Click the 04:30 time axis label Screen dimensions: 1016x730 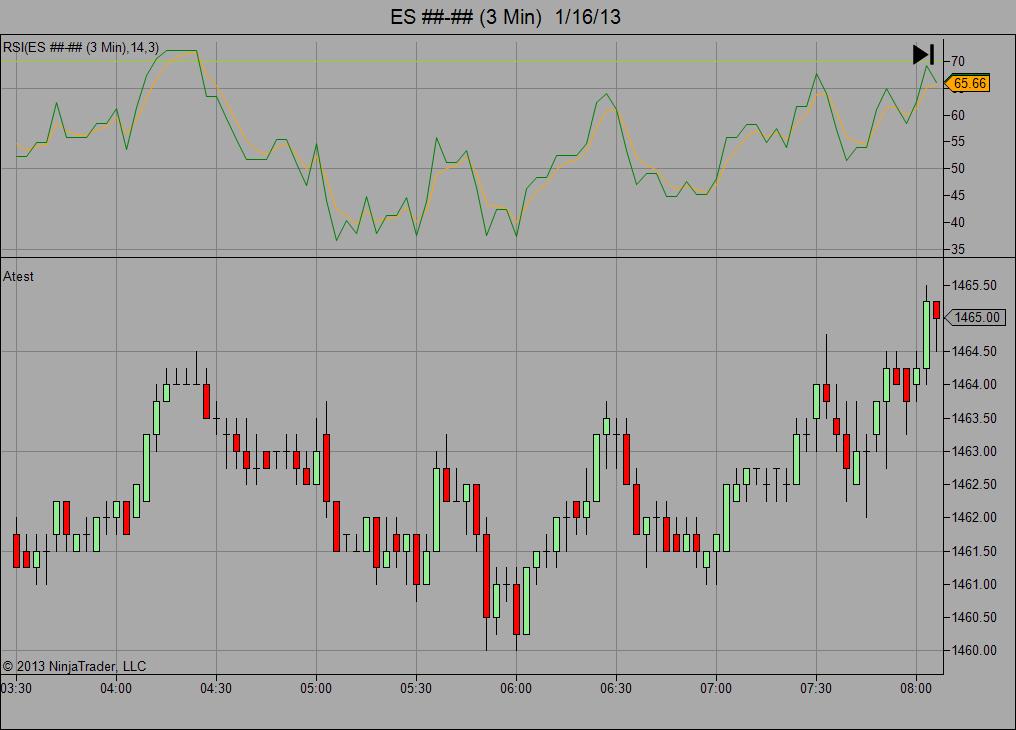pyautogui.click(x=216, y=688)
